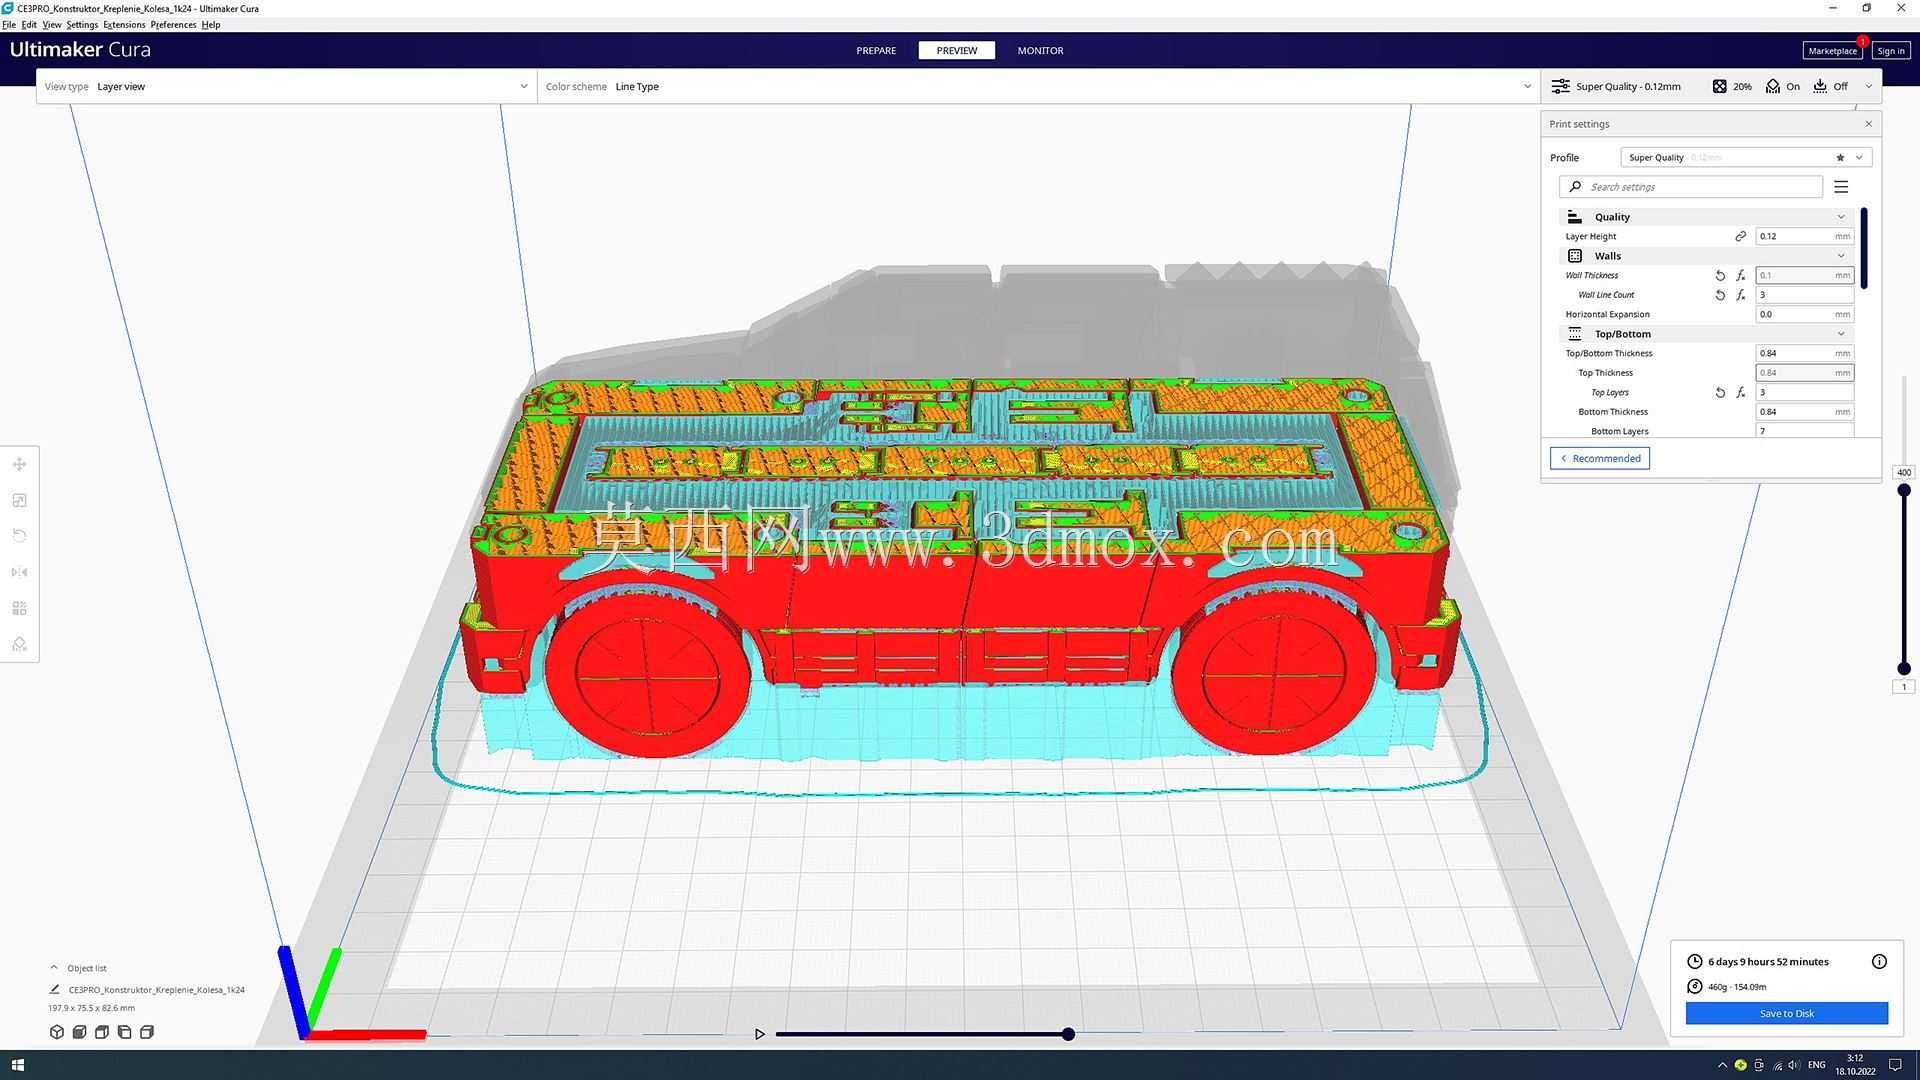Viewport: 1920px width, 1080px height.
Task: Select the Move tool in left toolbar
Action: tap(19, 464)
